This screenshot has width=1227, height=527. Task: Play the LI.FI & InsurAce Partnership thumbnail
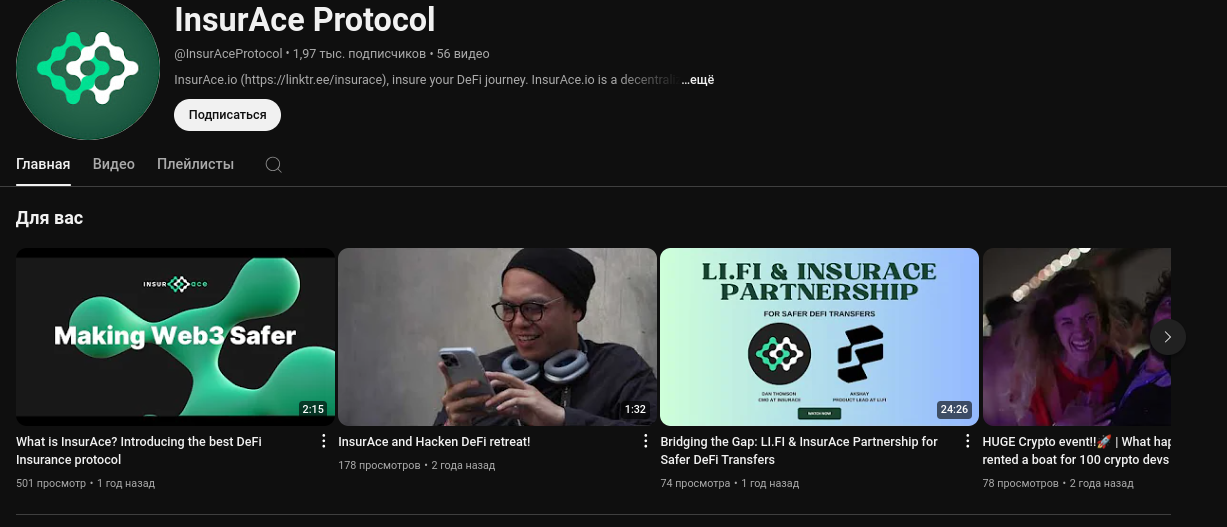point(819,337)
